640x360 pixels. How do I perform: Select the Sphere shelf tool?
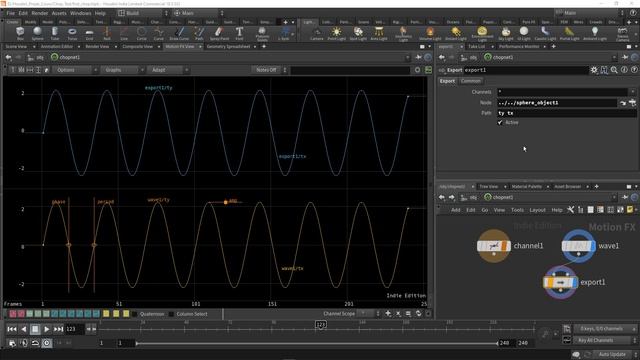tap(37, 33)
